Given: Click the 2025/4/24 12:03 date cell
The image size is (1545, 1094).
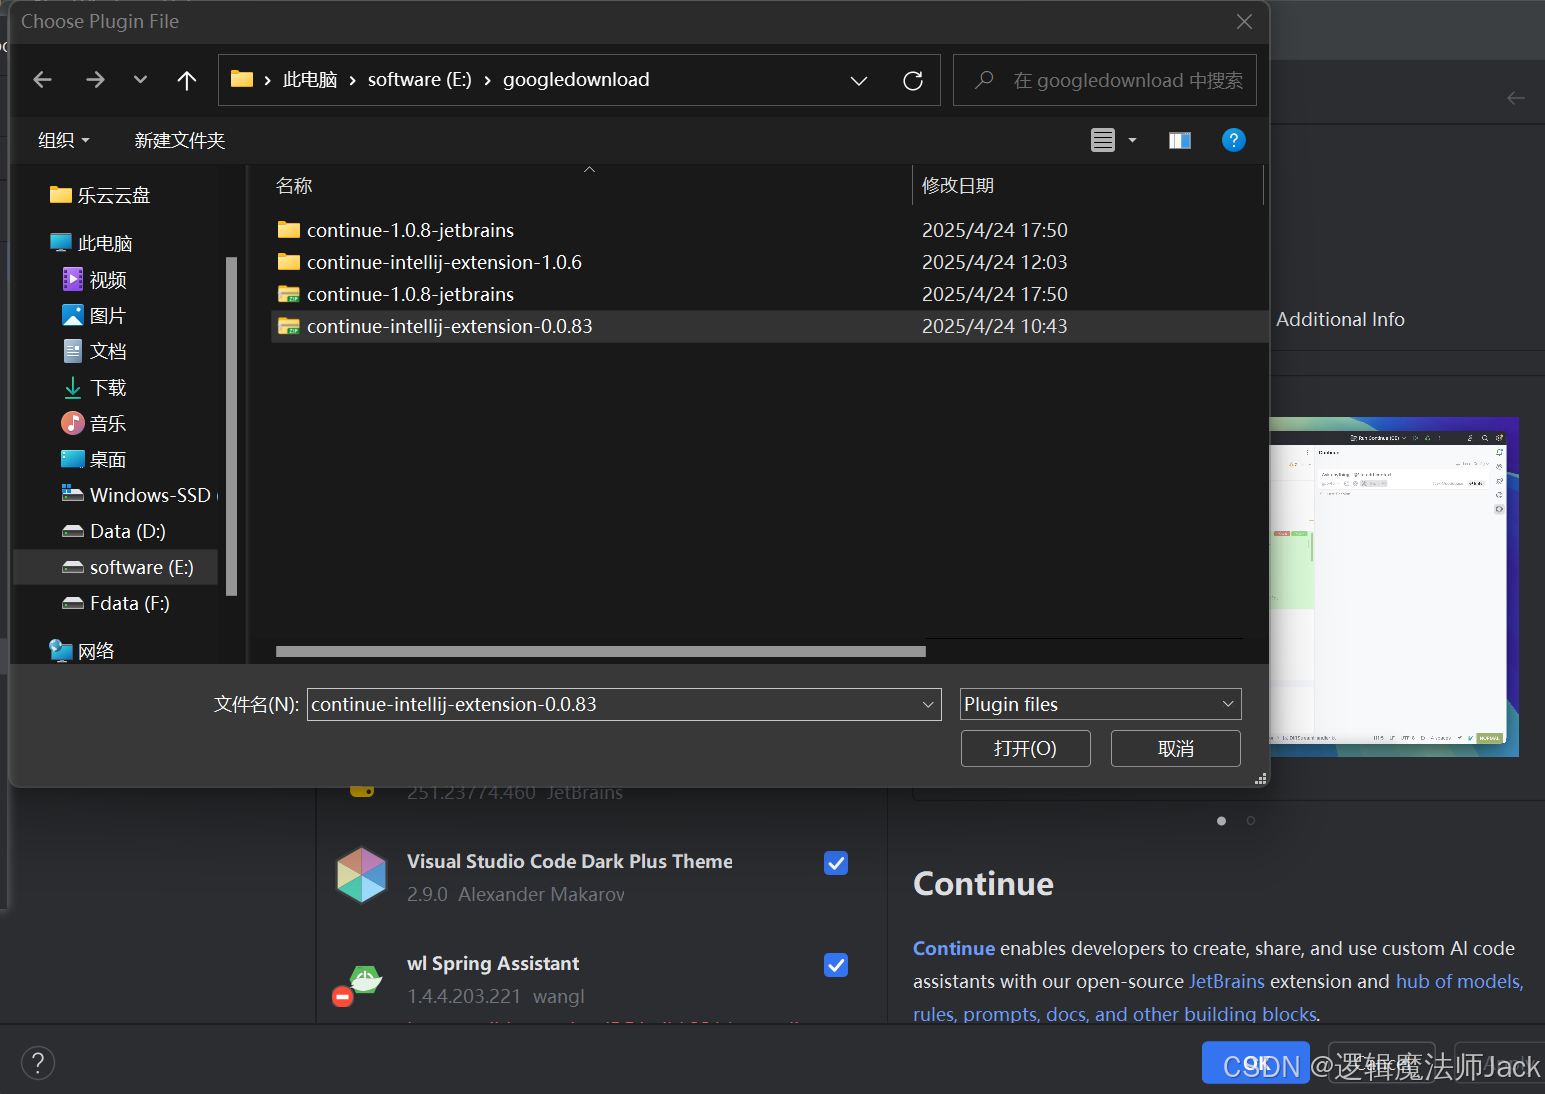Looking at the screenshot, I should (994, 262).
